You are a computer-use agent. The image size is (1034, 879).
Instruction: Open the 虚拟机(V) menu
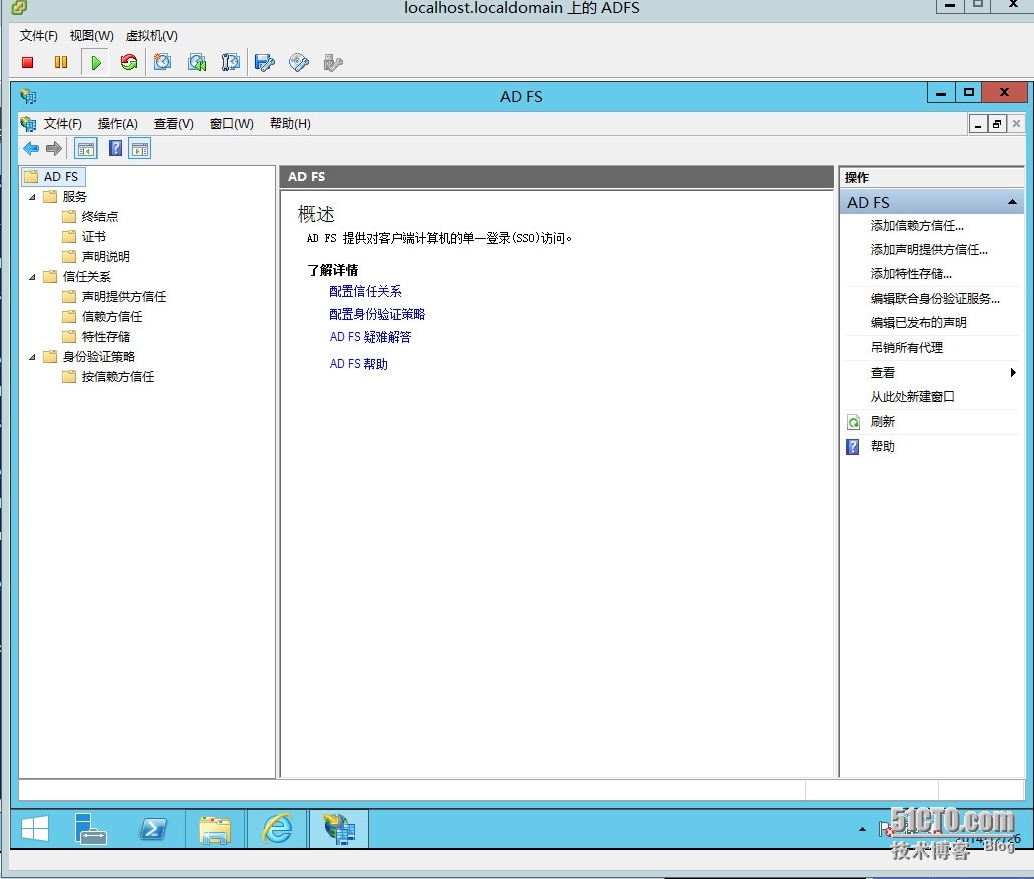tap(152, 36)
